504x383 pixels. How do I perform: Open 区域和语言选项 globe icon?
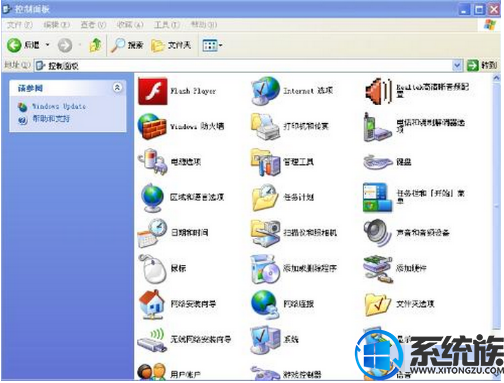click(152, 197)
